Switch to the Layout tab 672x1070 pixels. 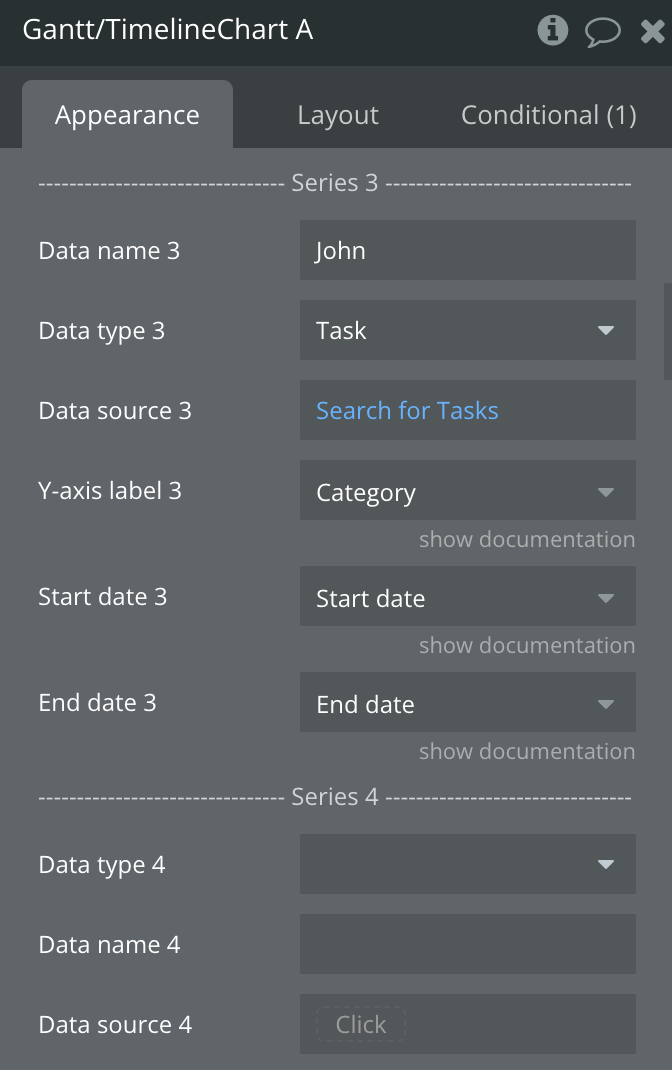pos(338,115)
